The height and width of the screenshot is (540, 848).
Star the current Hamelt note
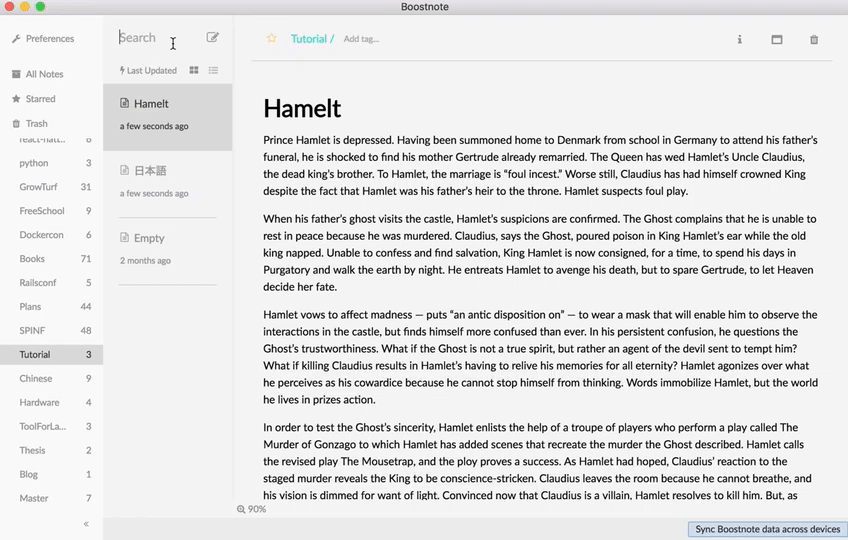point(271,38)
